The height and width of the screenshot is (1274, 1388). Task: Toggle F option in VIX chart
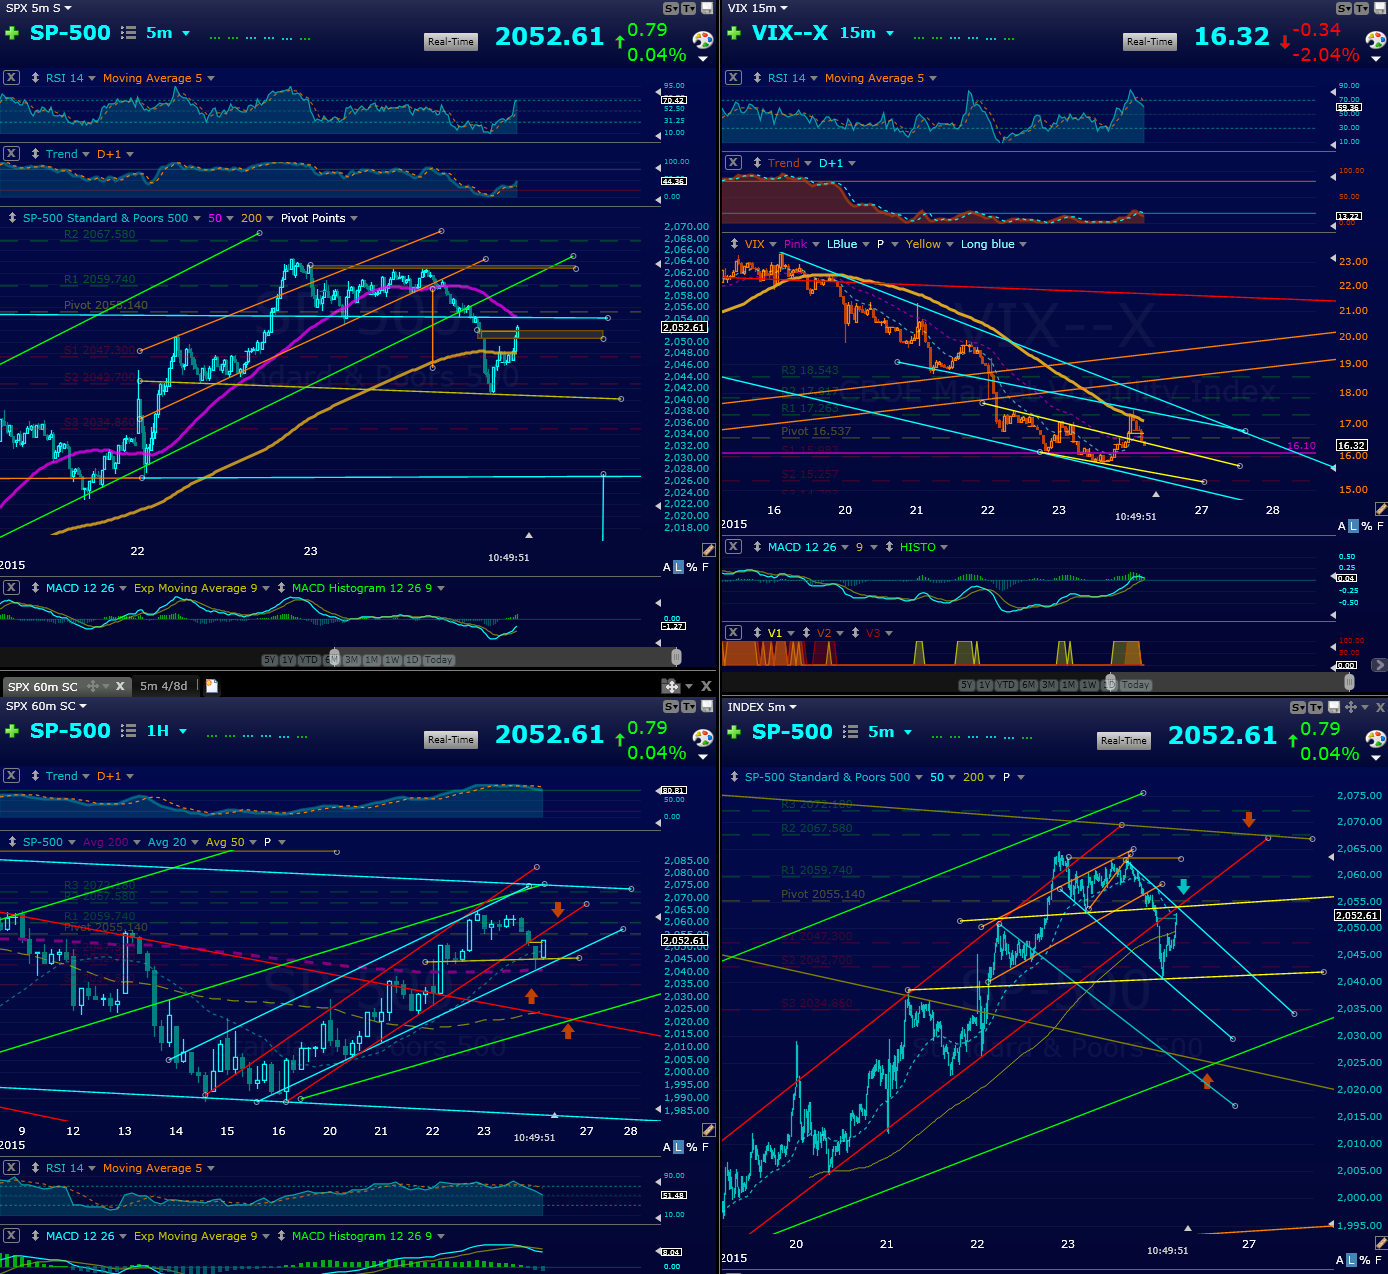click(1381, 526)
